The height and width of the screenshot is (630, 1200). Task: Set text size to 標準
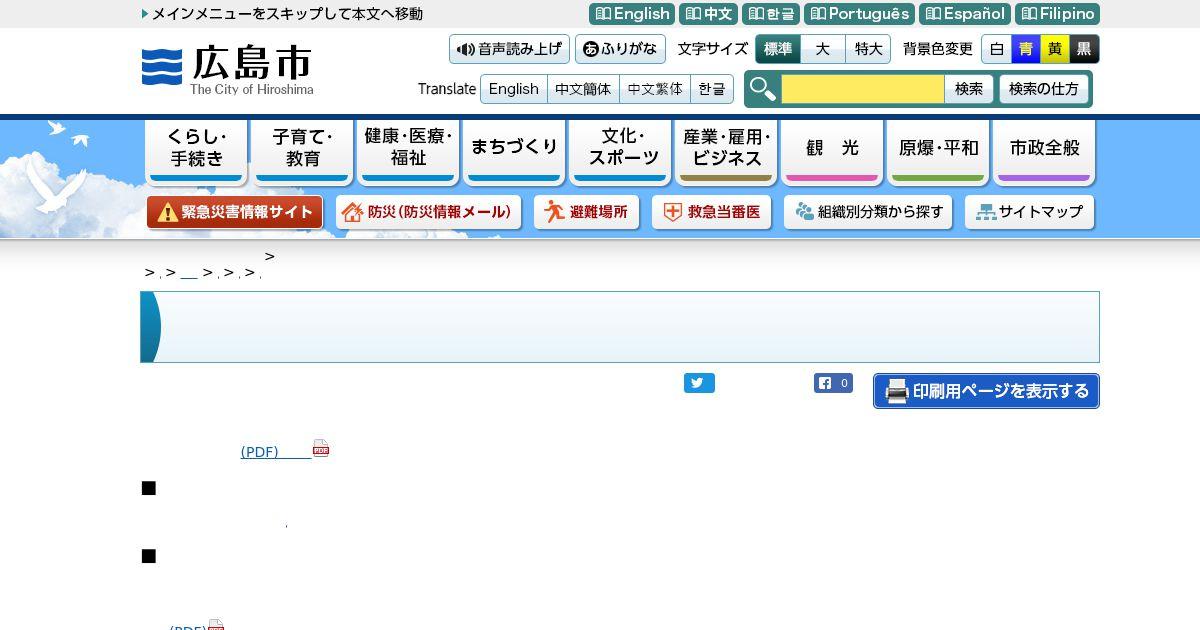point(778,49)
